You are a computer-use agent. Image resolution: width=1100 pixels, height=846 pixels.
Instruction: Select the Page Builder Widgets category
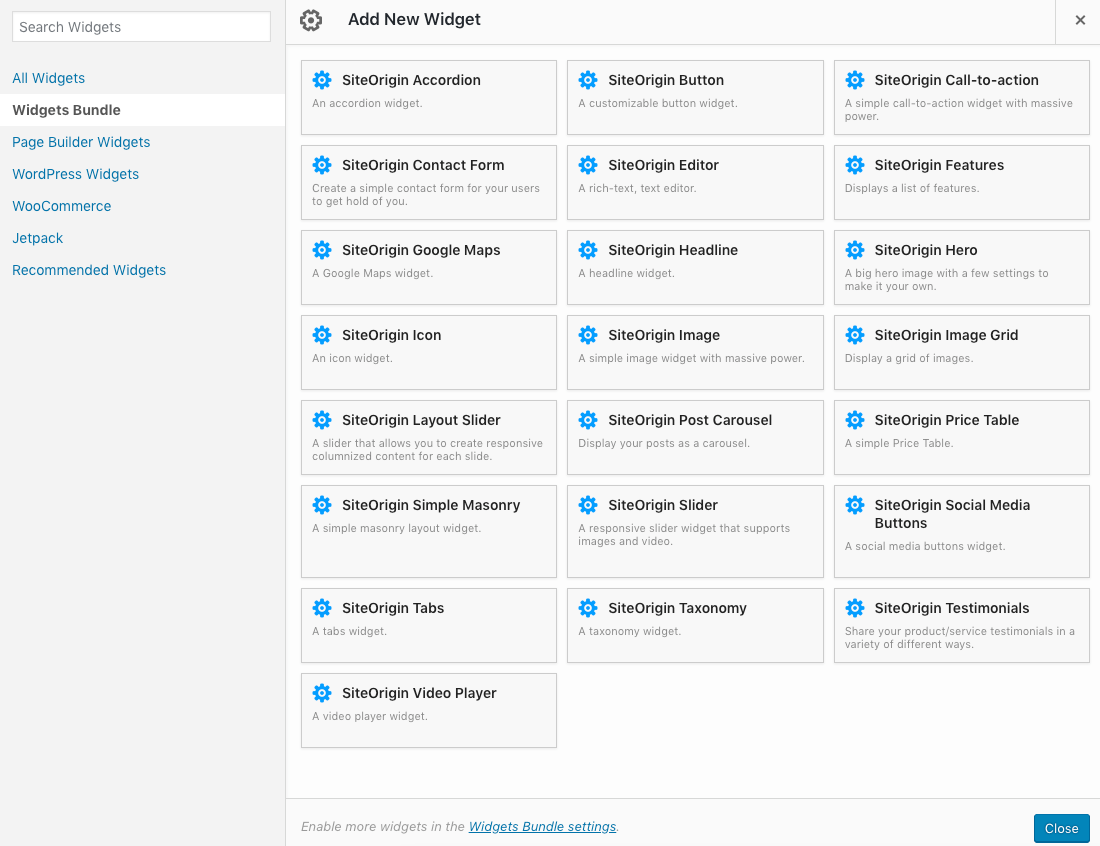click(81, 142)
